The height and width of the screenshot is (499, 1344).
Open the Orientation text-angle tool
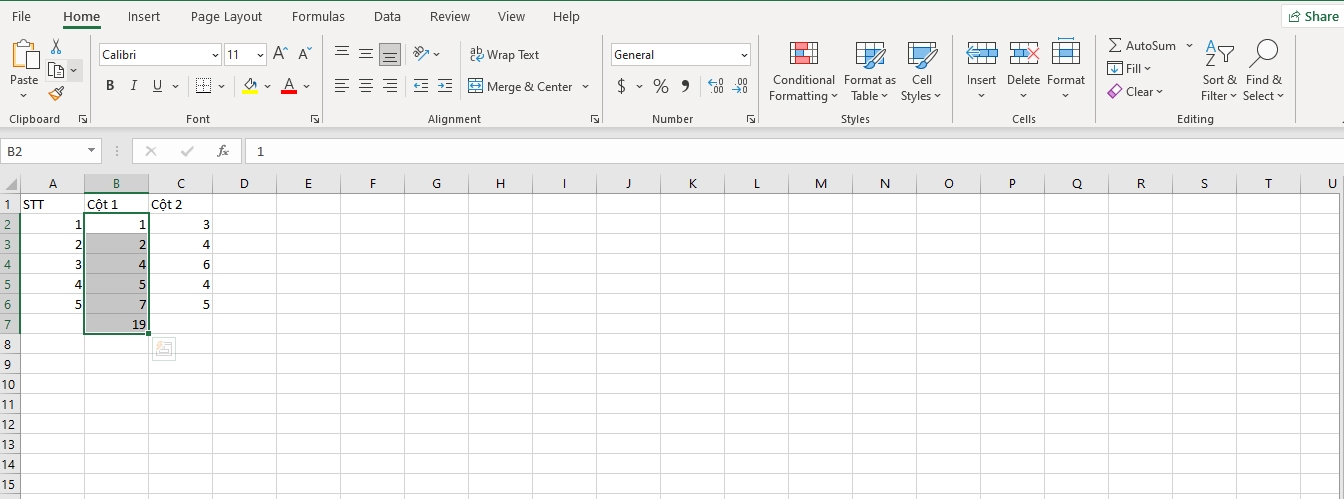(x=421, y=54)
